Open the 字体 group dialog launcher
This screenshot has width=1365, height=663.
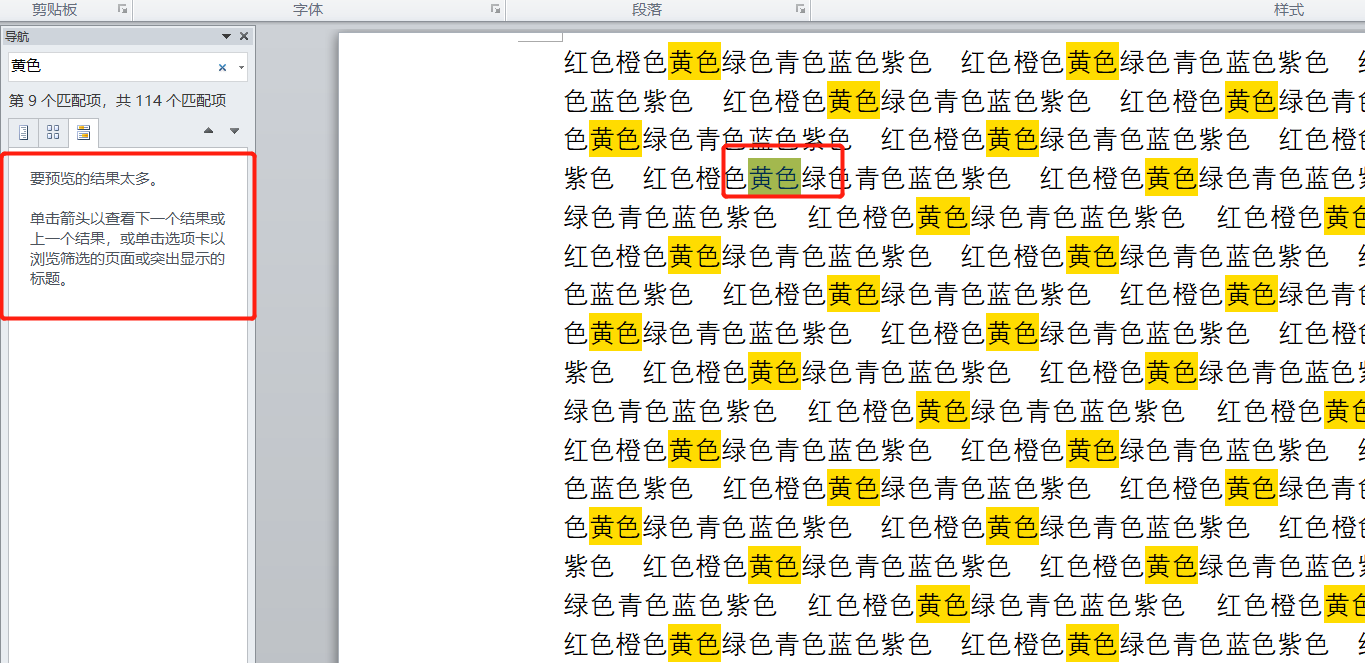pyautogui.click(x=495, y=9)
